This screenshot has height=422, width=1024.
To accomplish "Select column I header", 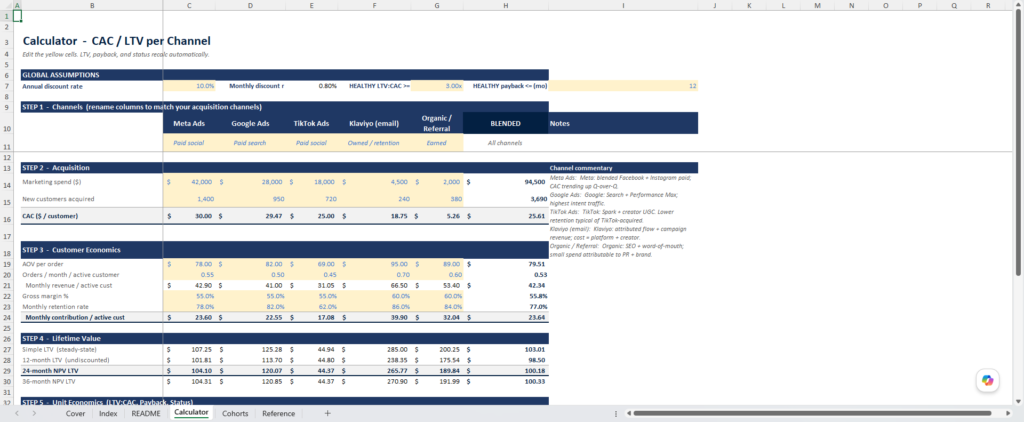I will point(623,5).
